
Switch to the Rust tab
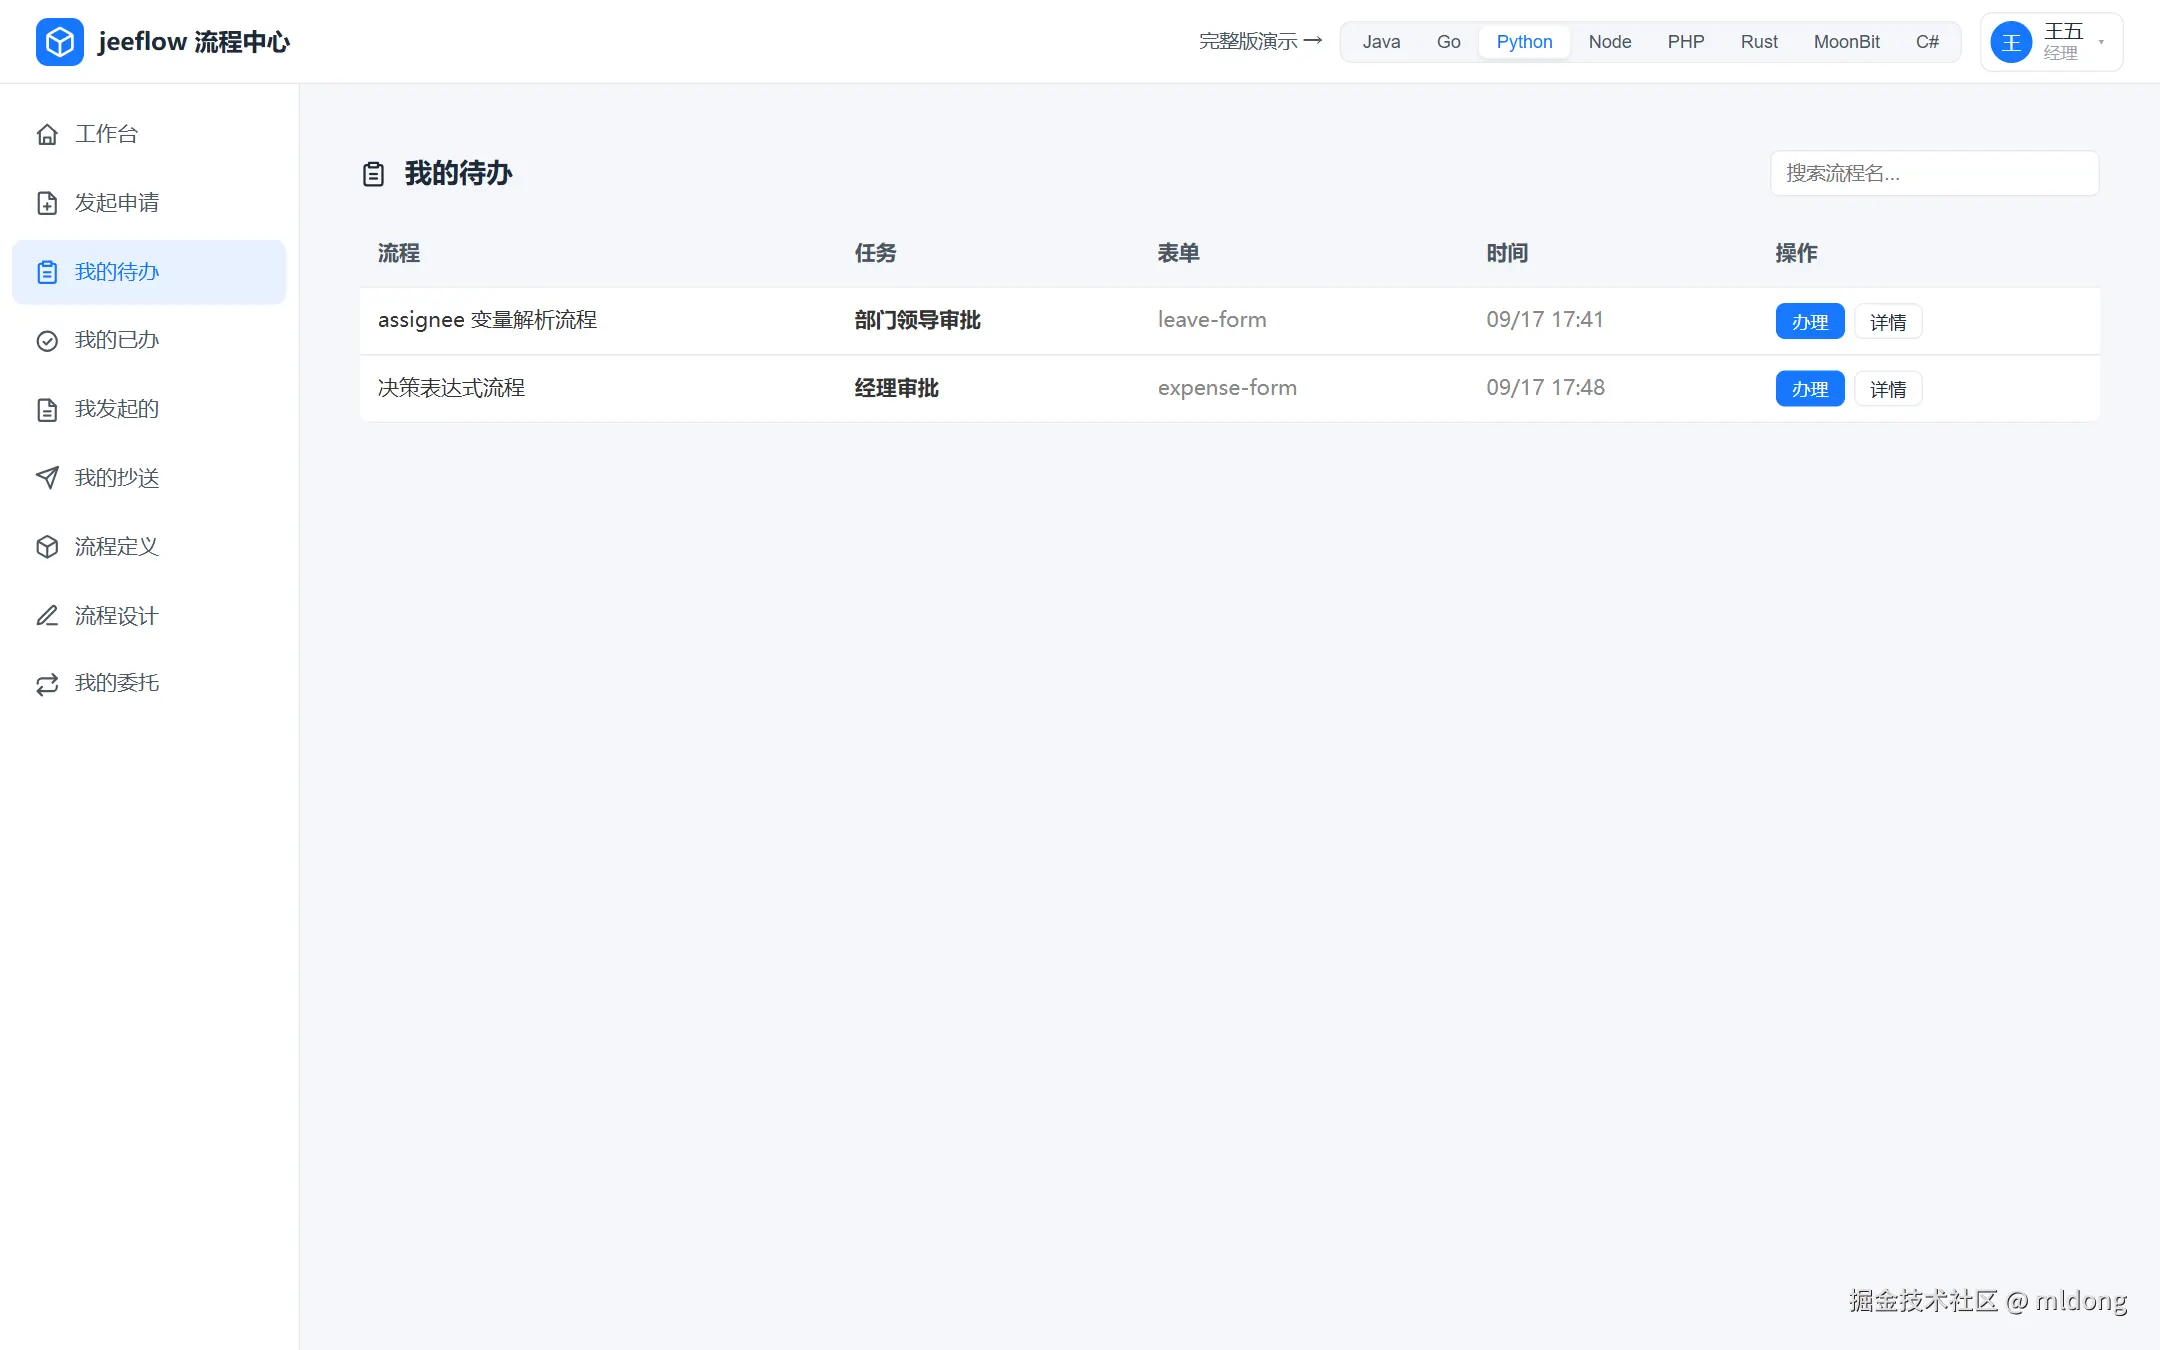click(1759, 42)
